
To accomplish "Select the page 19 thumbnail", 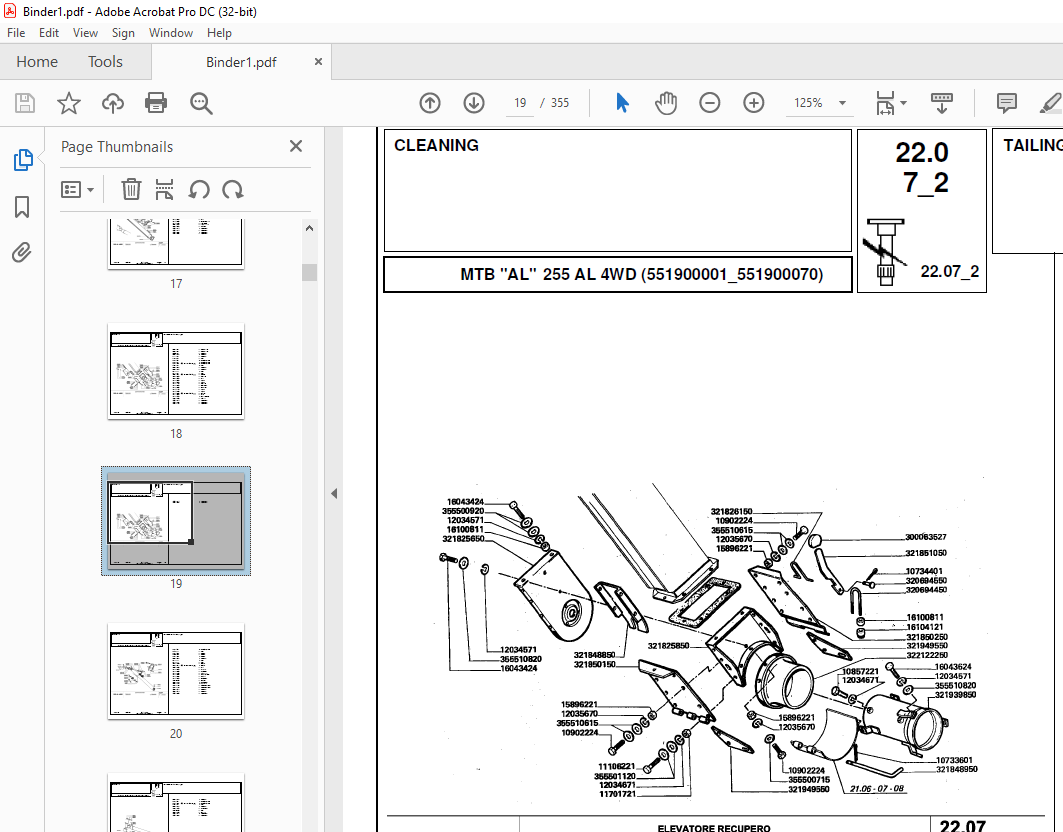I will [176, 521].
